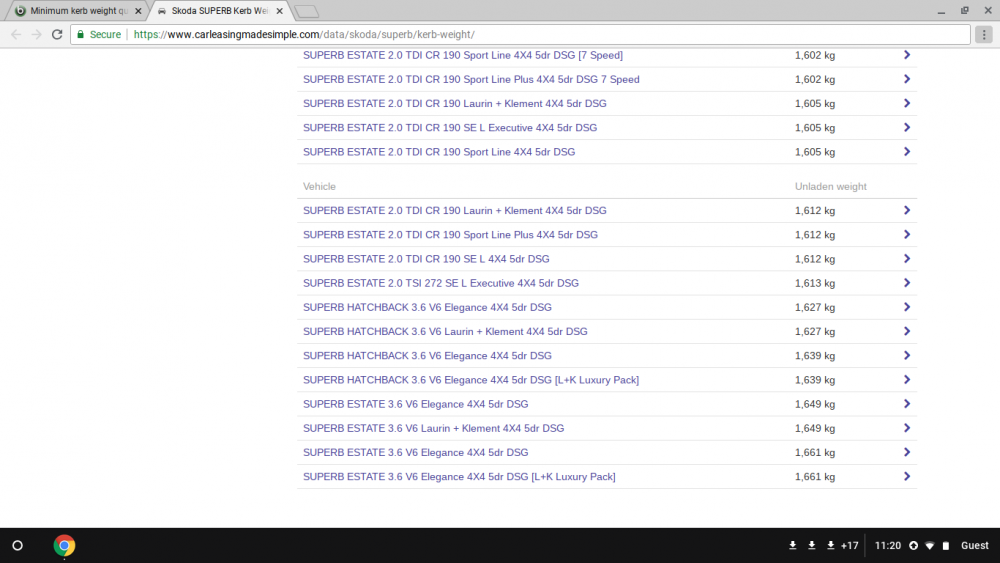Reload the page with refresh icon
The height and width of the screenshot is (563, 1000).
57,34
